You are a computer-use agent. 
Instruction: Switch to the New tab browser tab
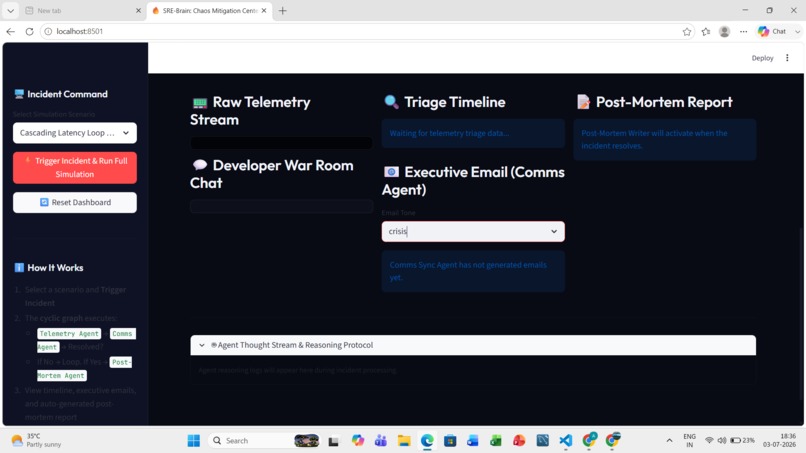click(82, 10)
